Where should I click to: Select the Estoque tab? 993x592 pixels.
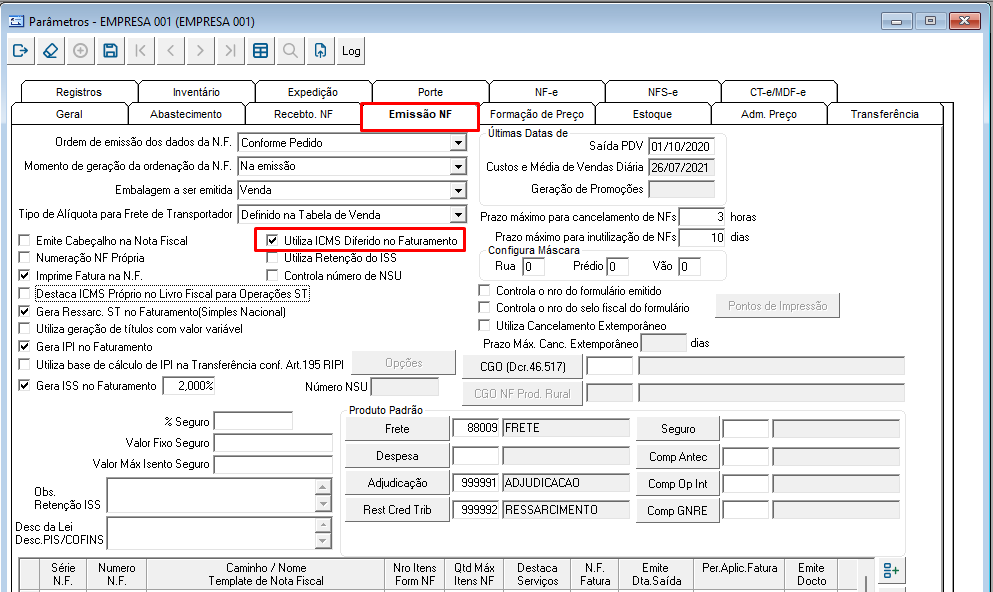click(x=652, y=114)
